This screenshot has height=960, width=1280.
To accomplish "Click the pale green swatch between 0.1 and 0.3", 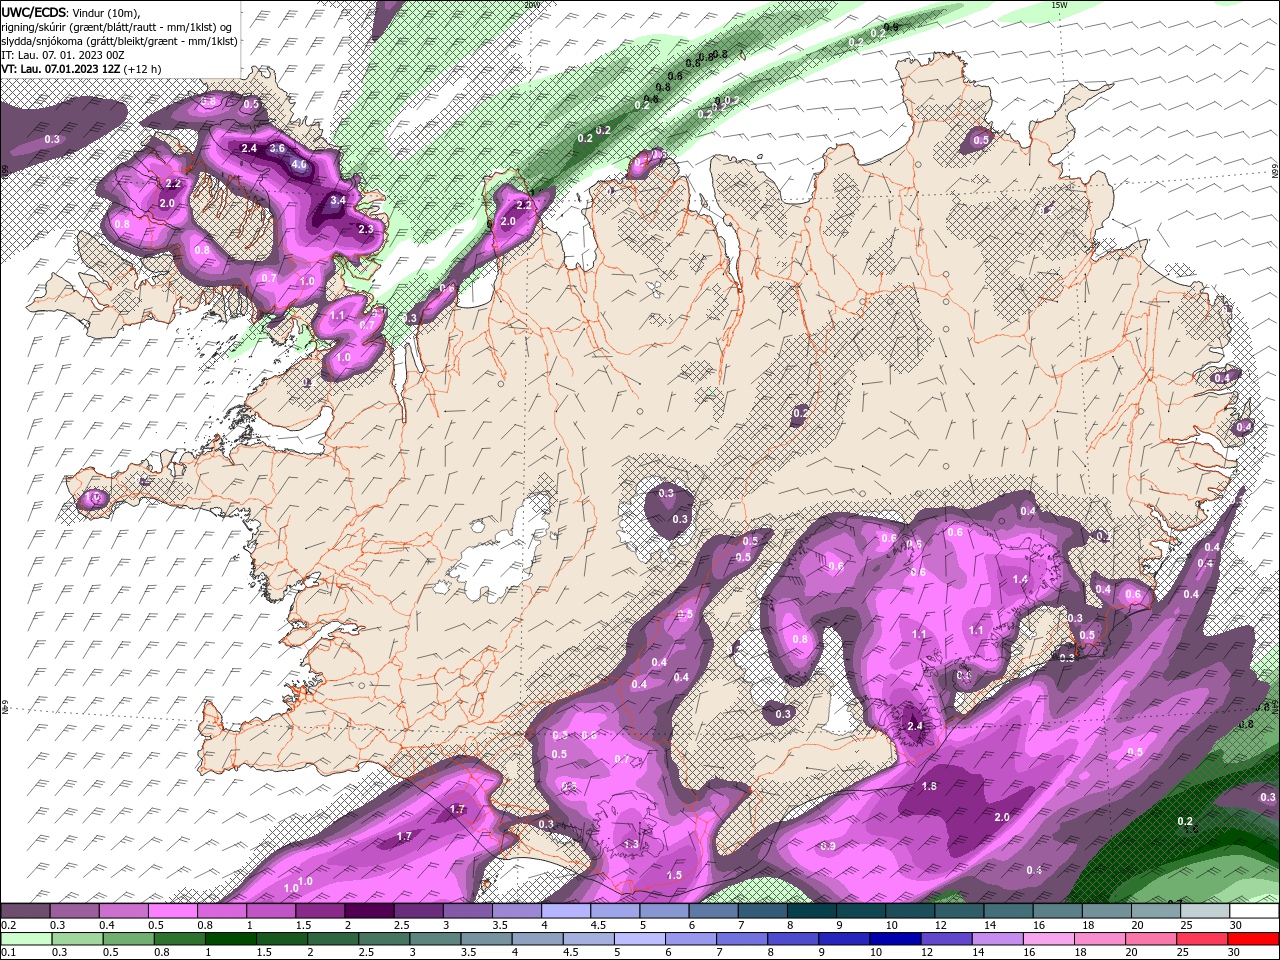I will tap(26, 939).
